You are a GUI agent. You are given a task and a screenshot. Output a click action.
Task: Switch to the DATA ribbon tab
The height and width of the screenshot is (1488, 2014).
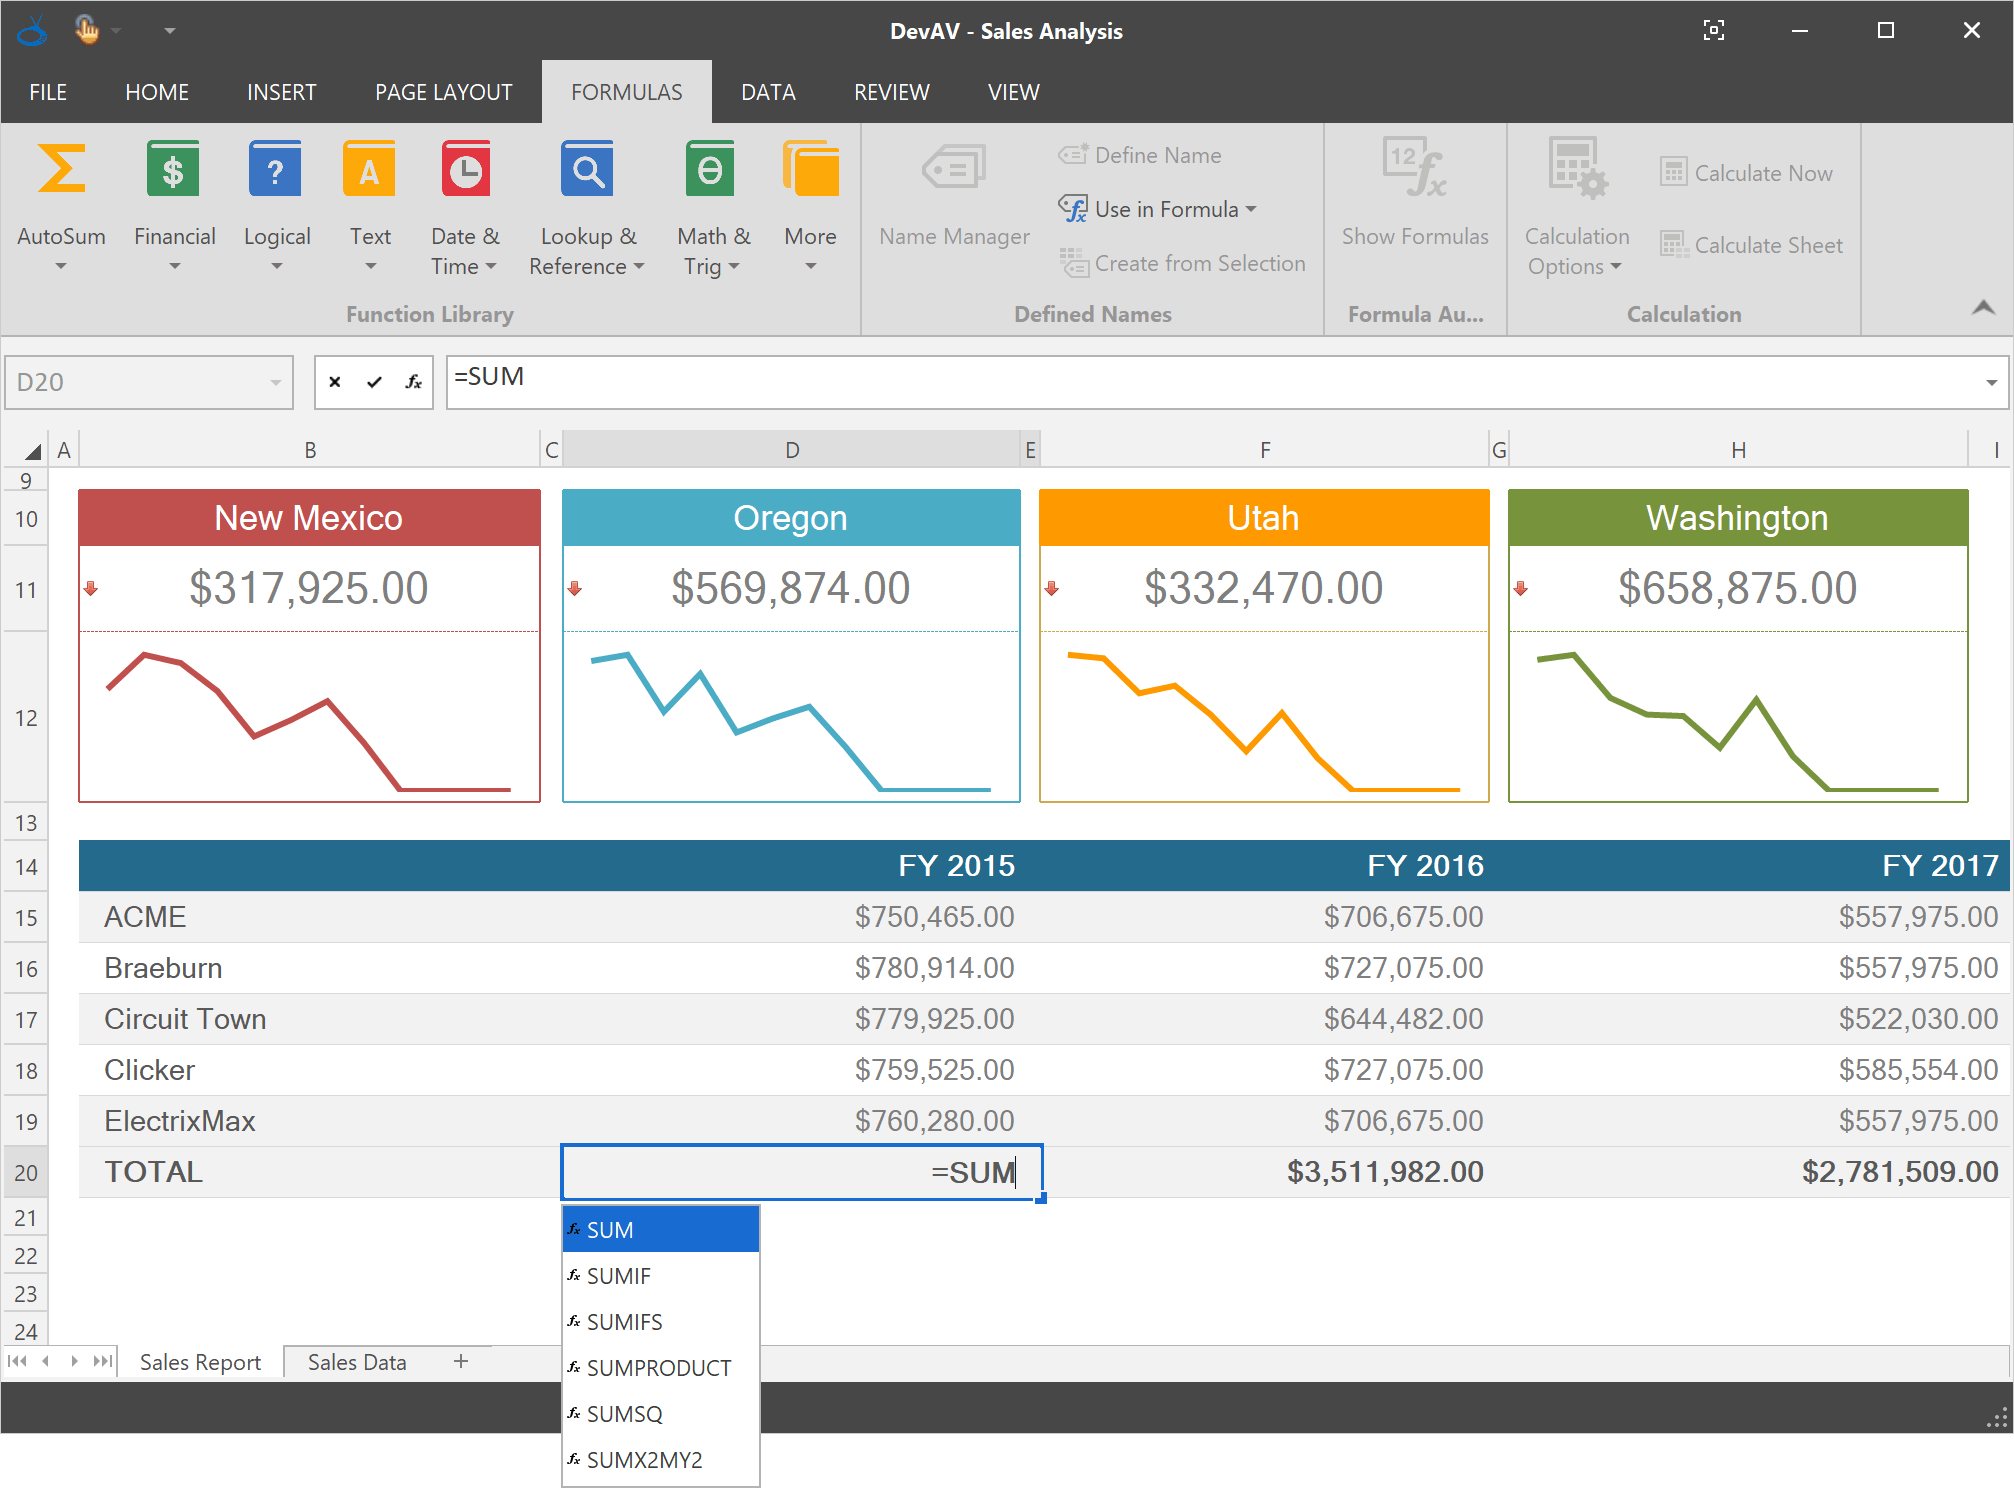click(x=768, y=92)
